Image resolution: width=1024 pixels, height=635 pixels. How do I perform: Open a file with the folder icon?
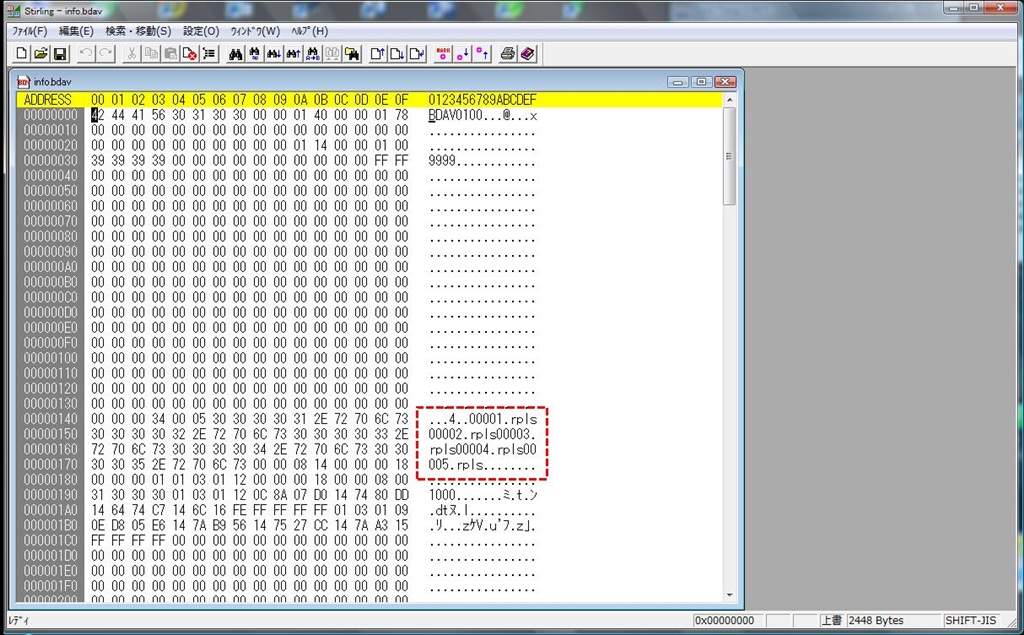[x=41, y=54]
